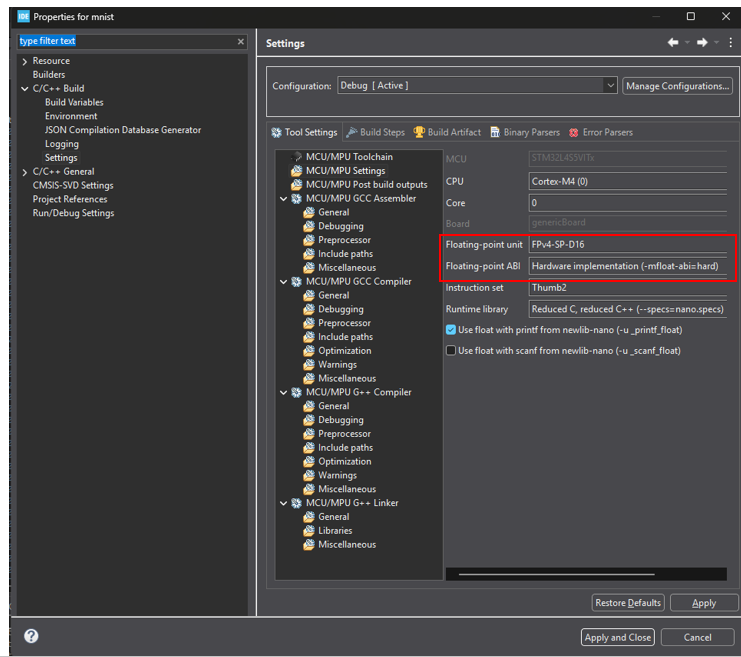Click icon beside Debugging under GCC Assembler
The image size is (741, 657).
[309, 226]
